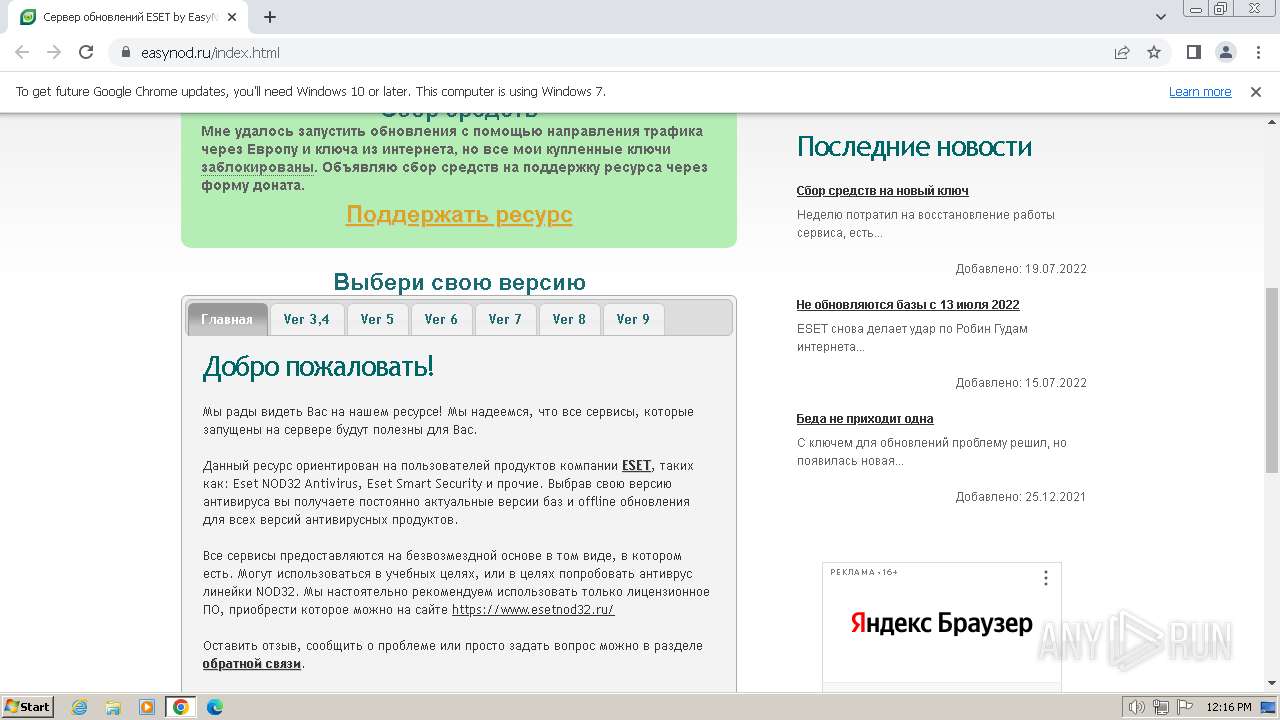Close the ESET update server tab

(232, 17)
